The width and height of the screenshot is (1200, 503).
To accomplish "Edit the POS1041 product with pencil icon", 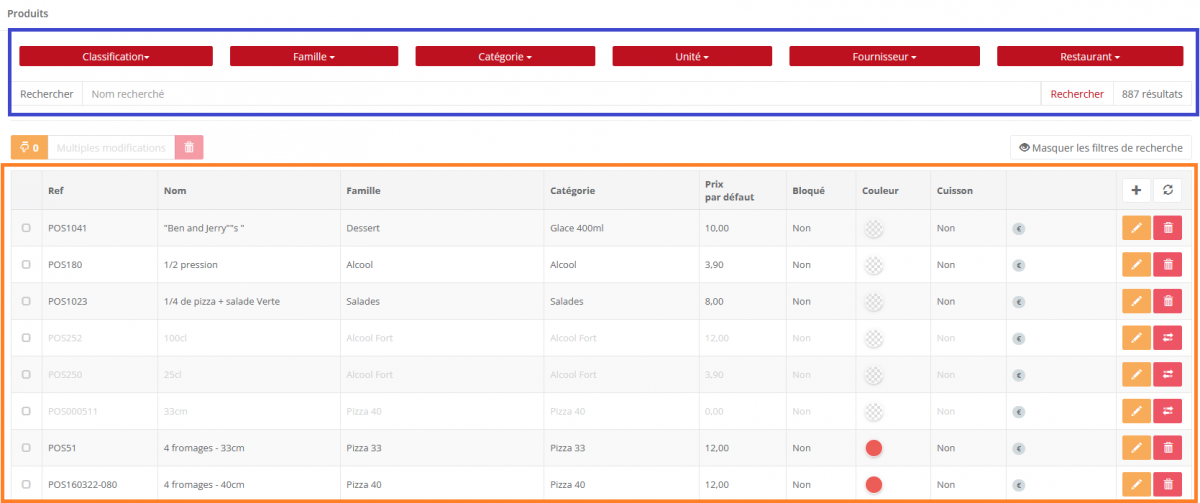I will point(1136,228).
